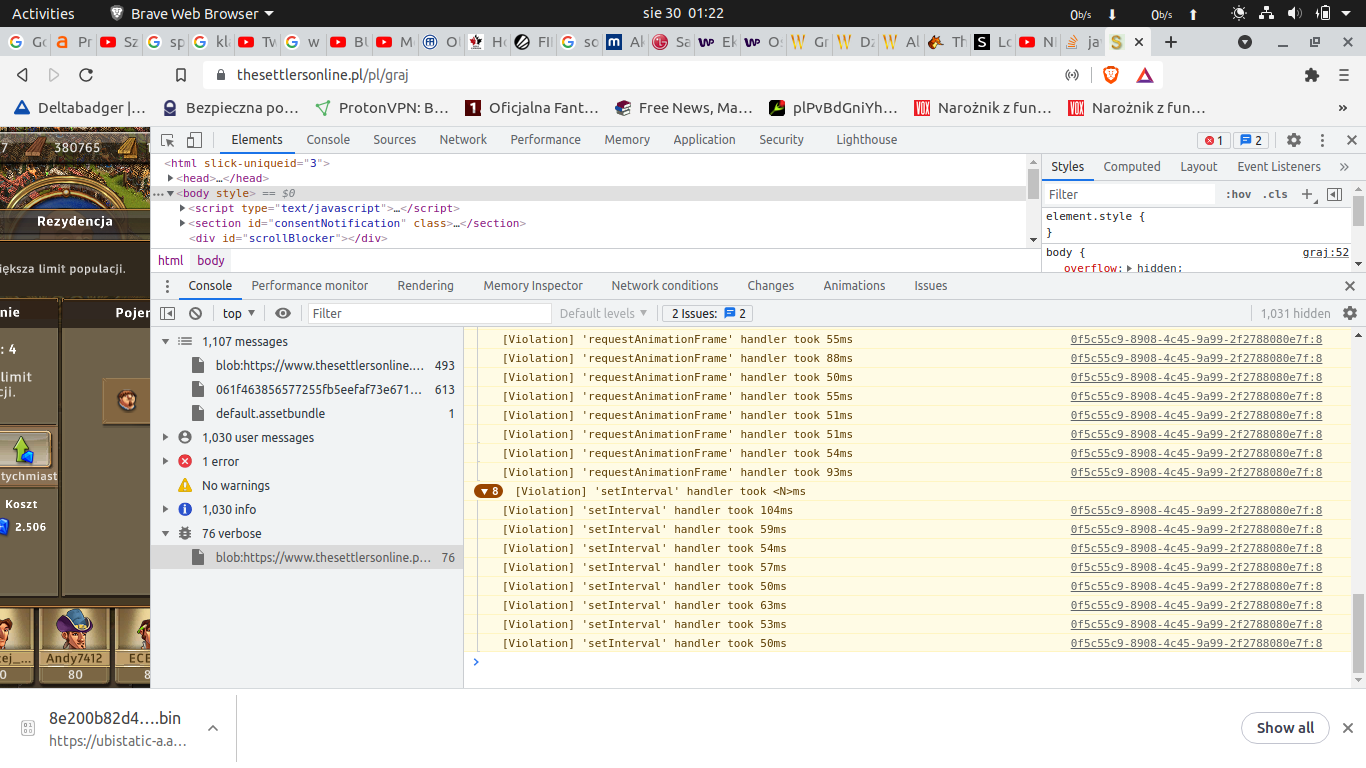Collapse the 1,107 messages group
The height and width of the screenshot is (768, 1366).
166,341
